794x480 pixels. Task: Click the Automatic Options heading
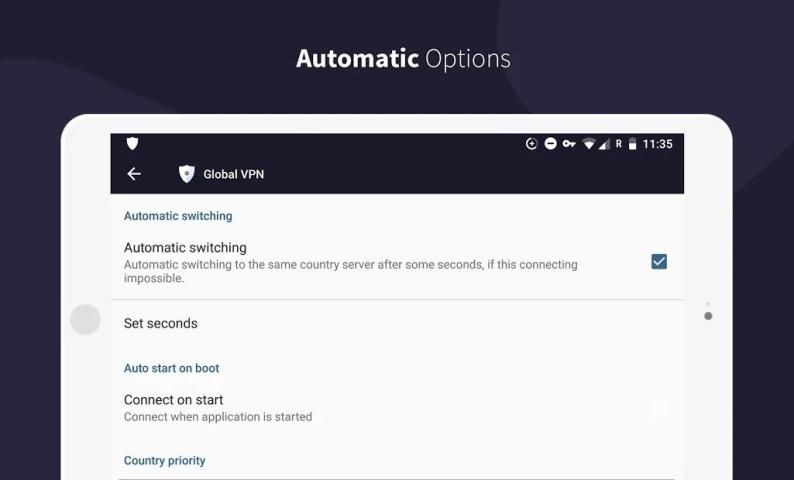tap(403, 58)
